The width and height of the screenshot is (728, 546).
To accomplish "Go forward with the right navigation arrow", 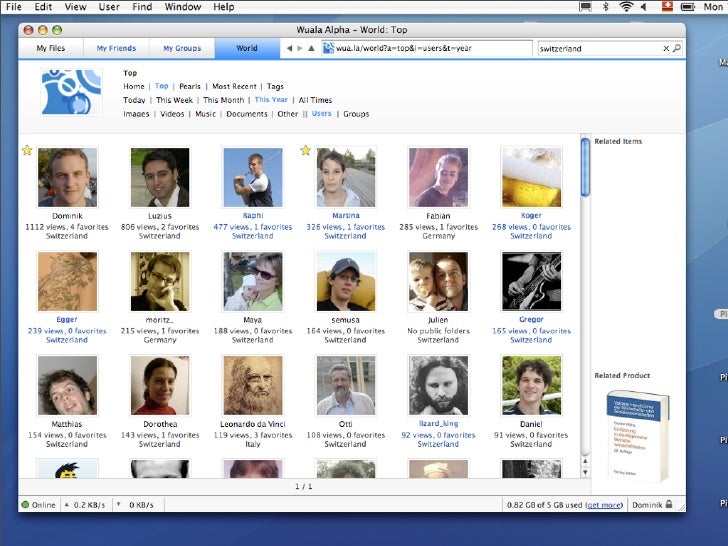I will pos(300,48).
